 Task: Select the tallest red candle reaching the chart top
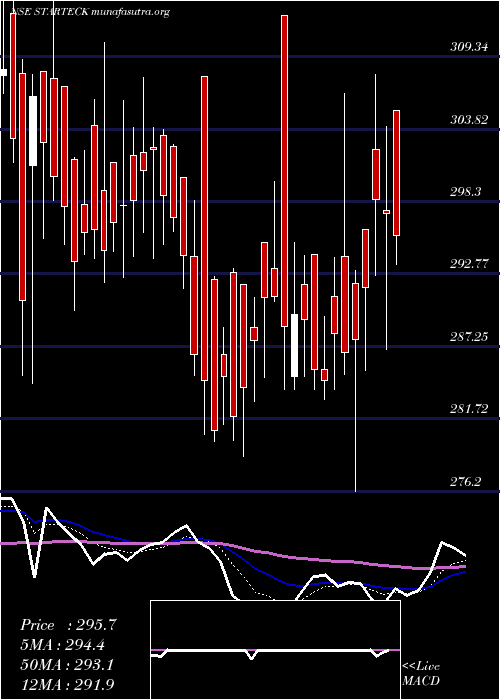pos(284,171)
